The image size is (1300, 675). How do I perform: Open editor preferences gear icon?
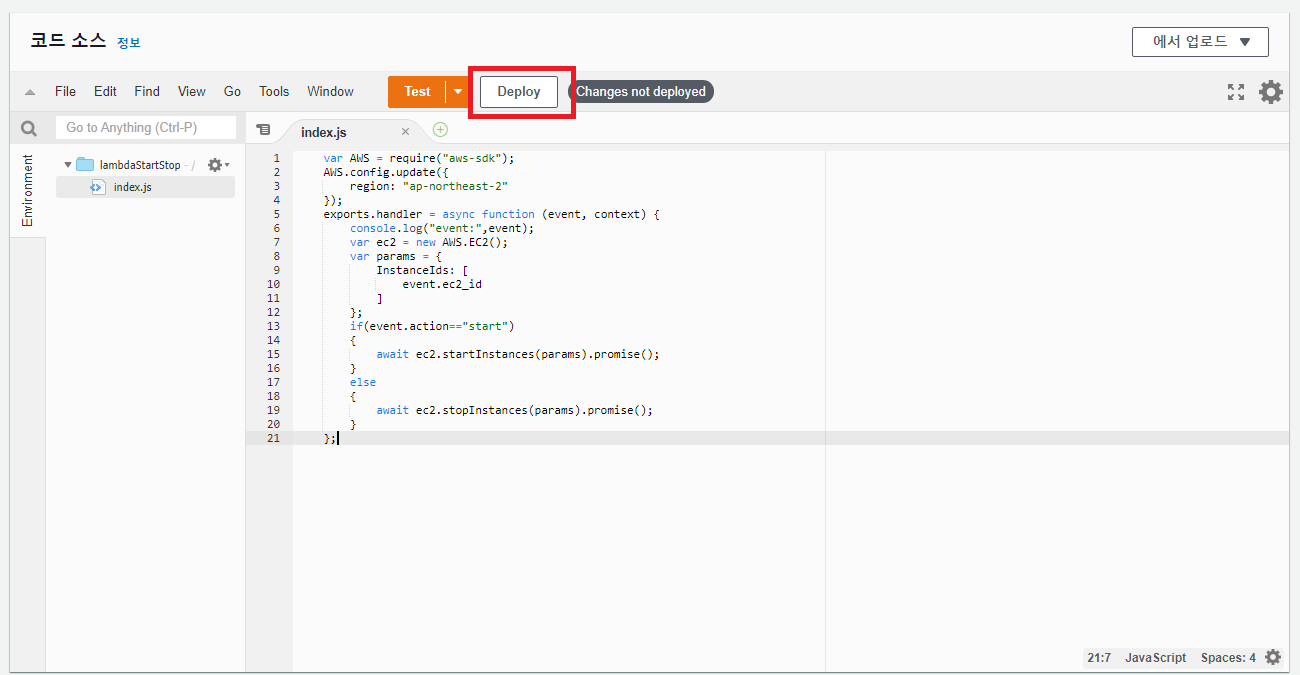(1270, 92)
